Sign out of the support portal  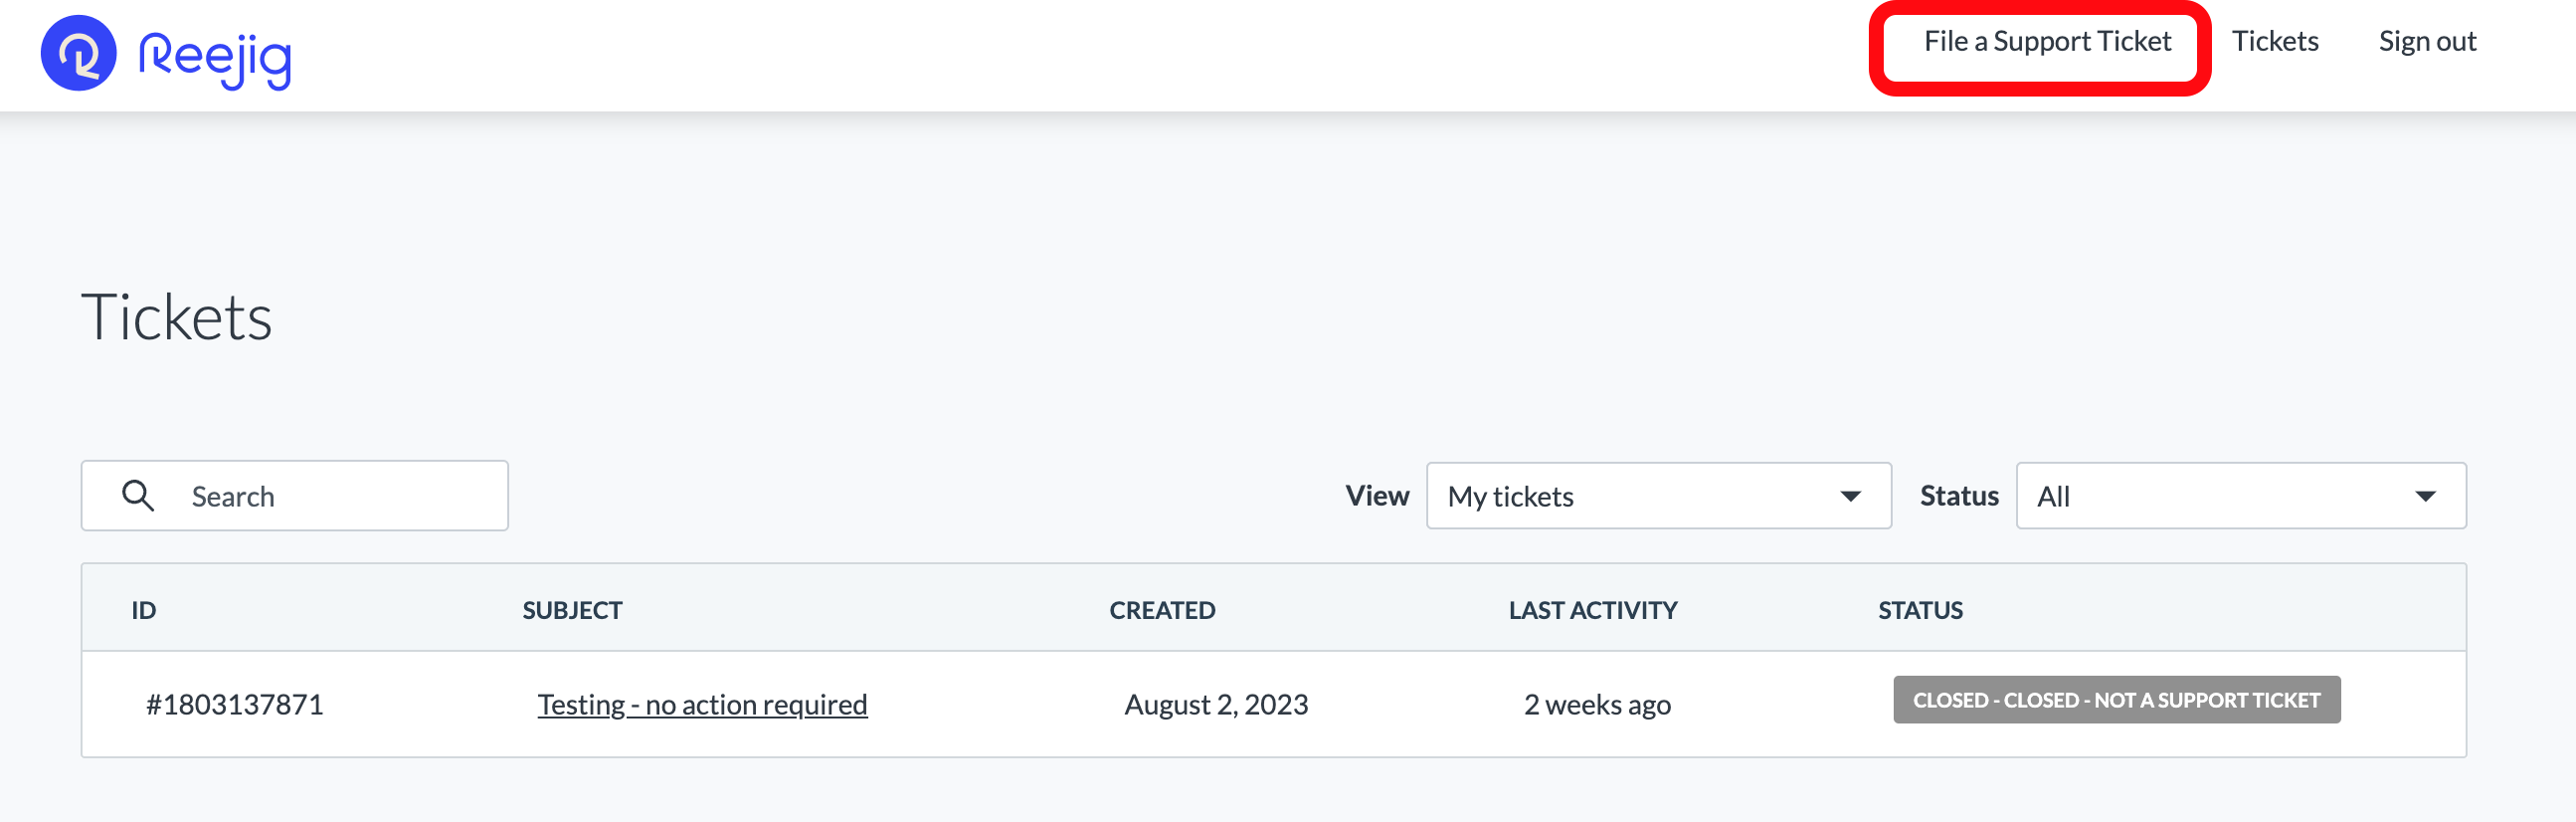(2426, 42)
